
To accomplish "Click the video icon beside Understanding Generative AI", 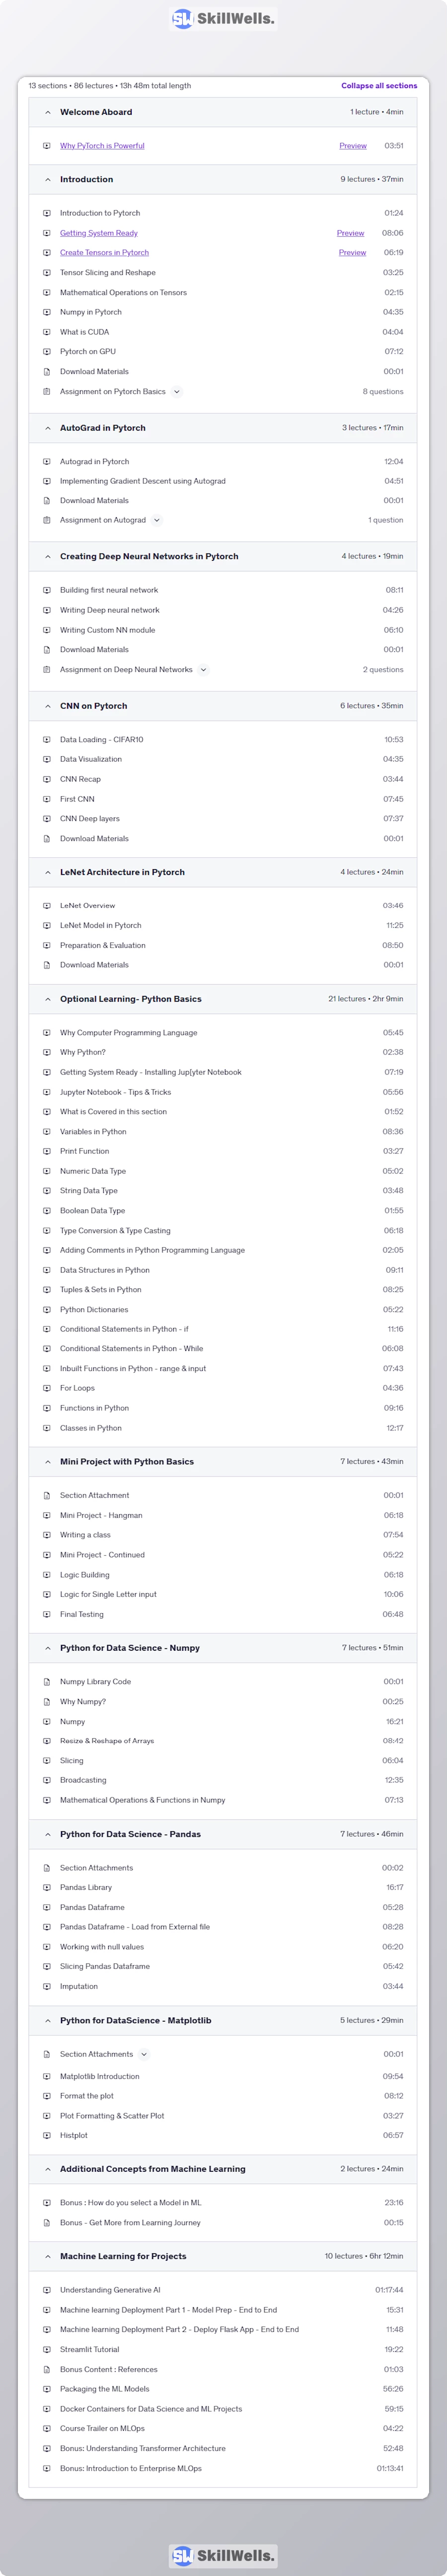I will (47, 2290).
